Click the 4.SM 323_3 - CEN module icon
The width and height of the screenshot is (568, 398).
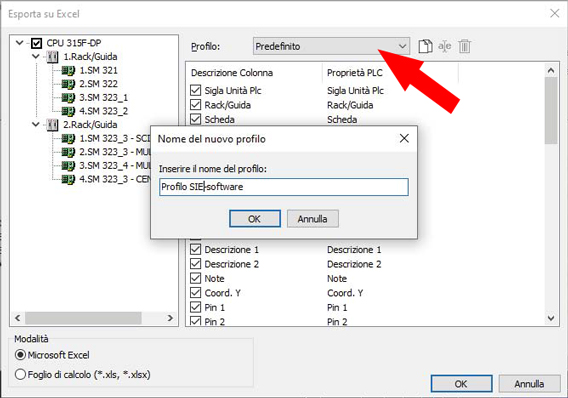click(68, 179)
